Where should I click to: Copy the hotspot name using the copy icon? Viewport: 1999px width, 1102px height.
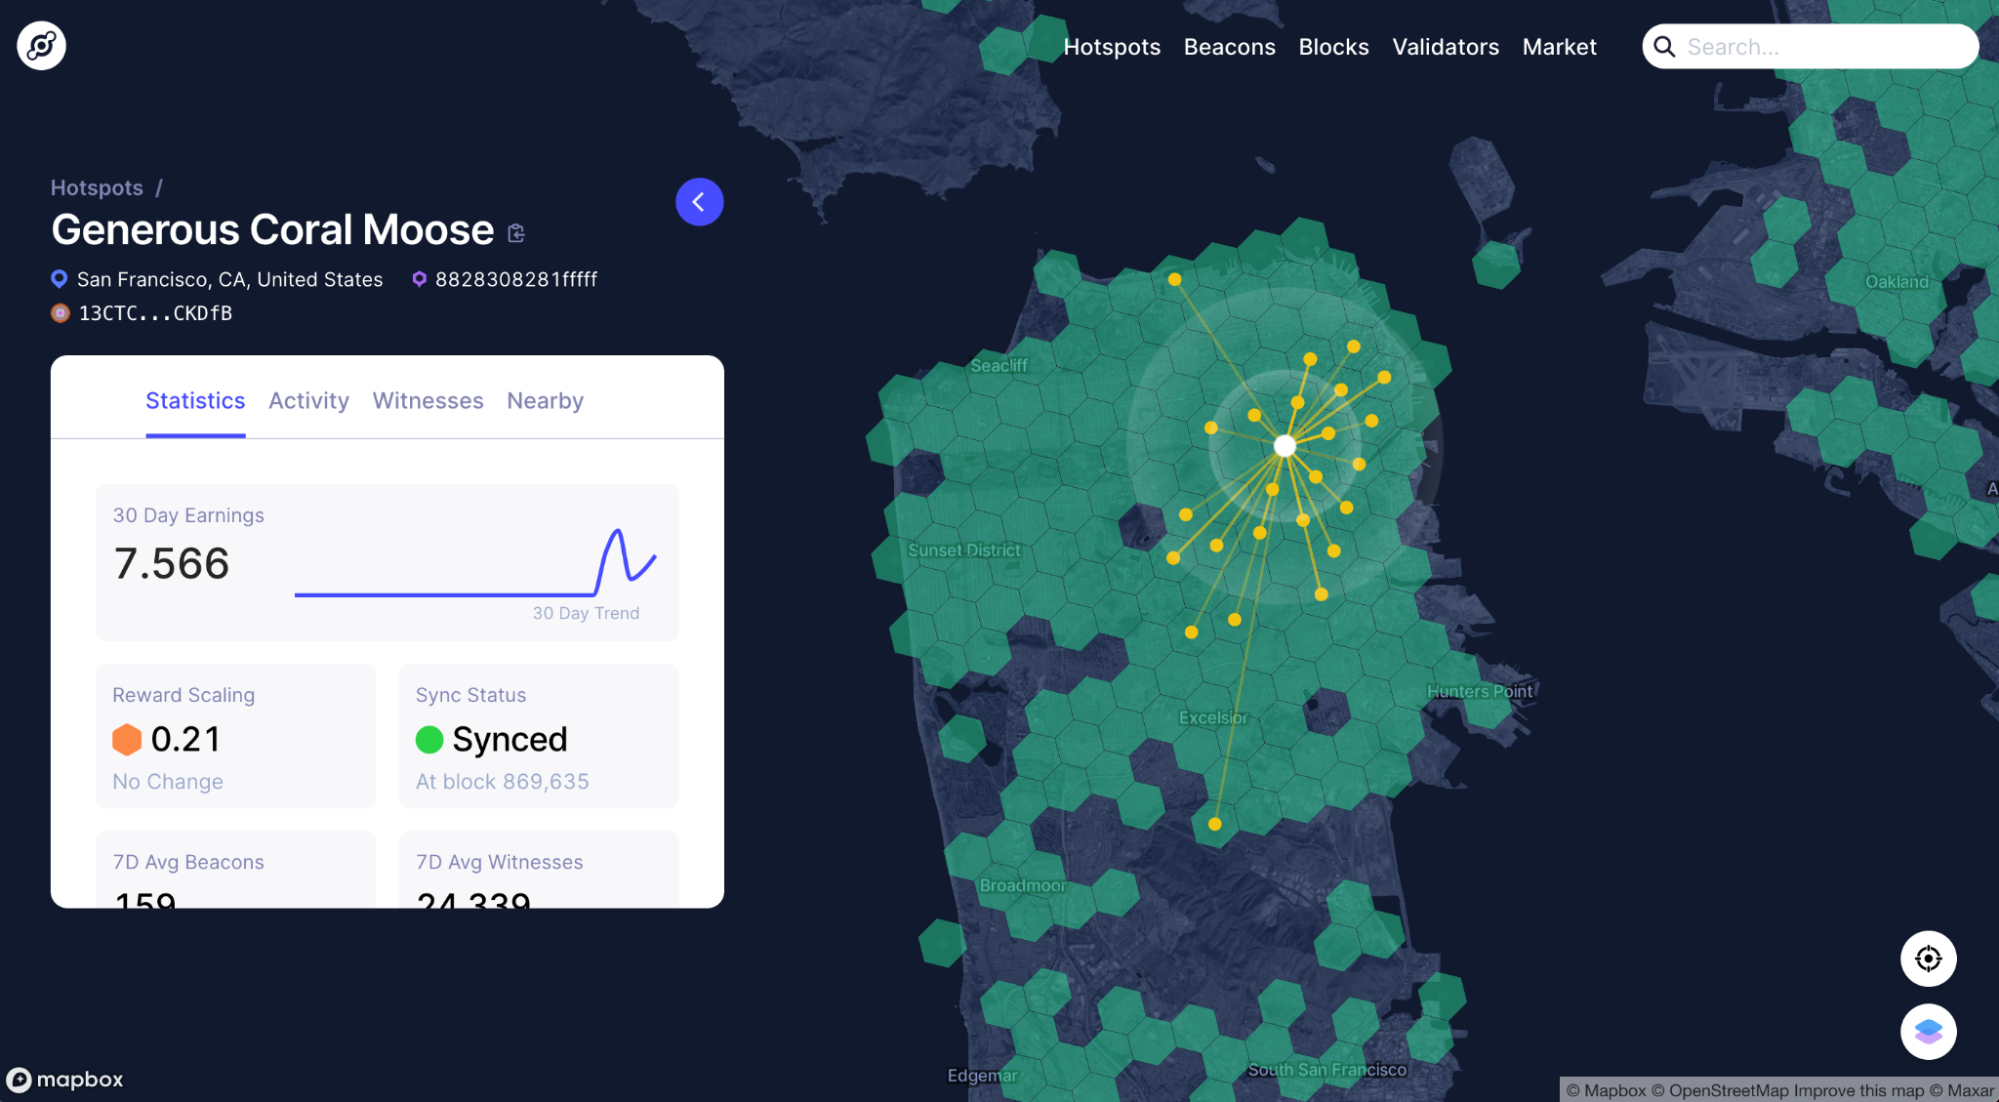516,233
